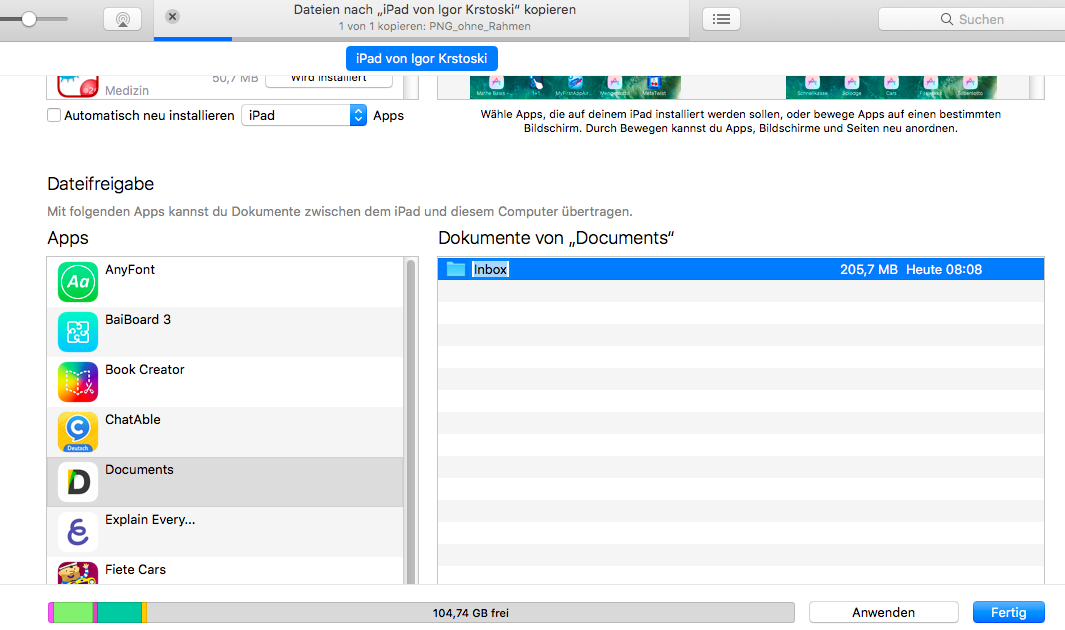1065x630 pixels.
Task: Click the Inbox folder icon
Action: (456, 270)
